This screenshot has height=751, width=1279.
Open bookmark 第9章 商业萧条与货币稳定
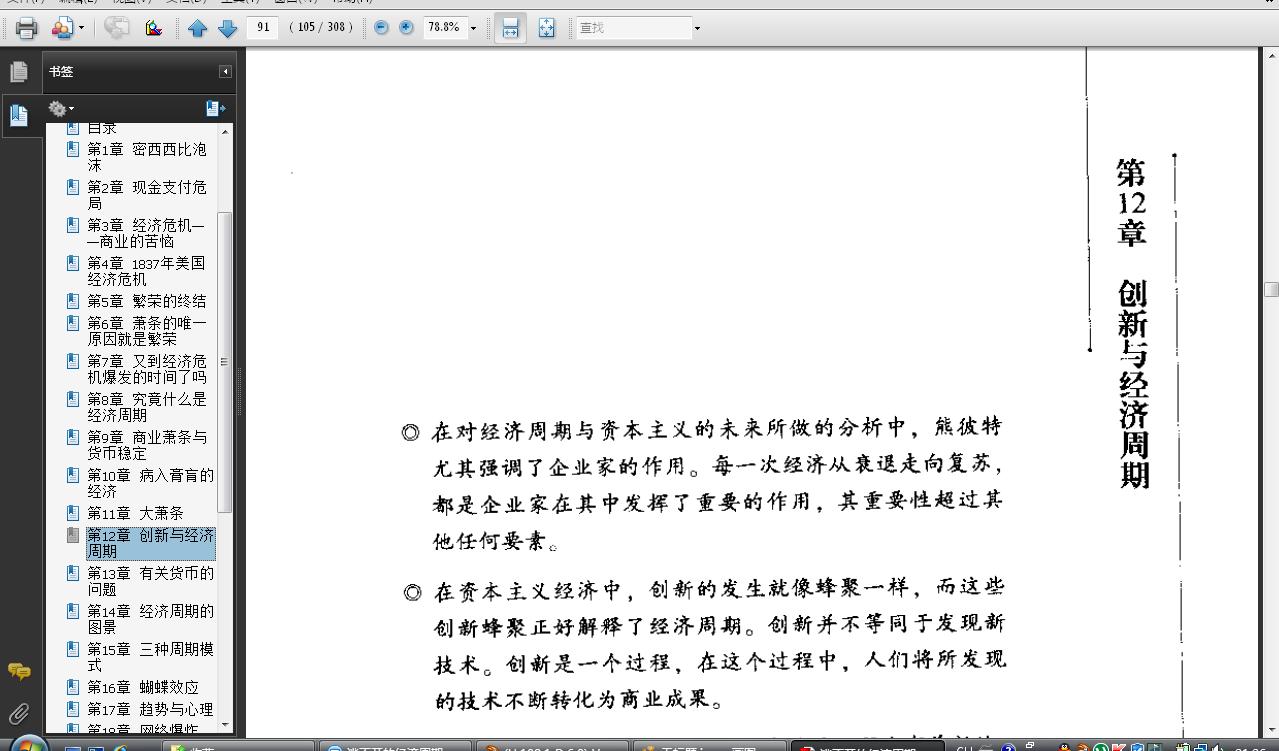point(146,445)
